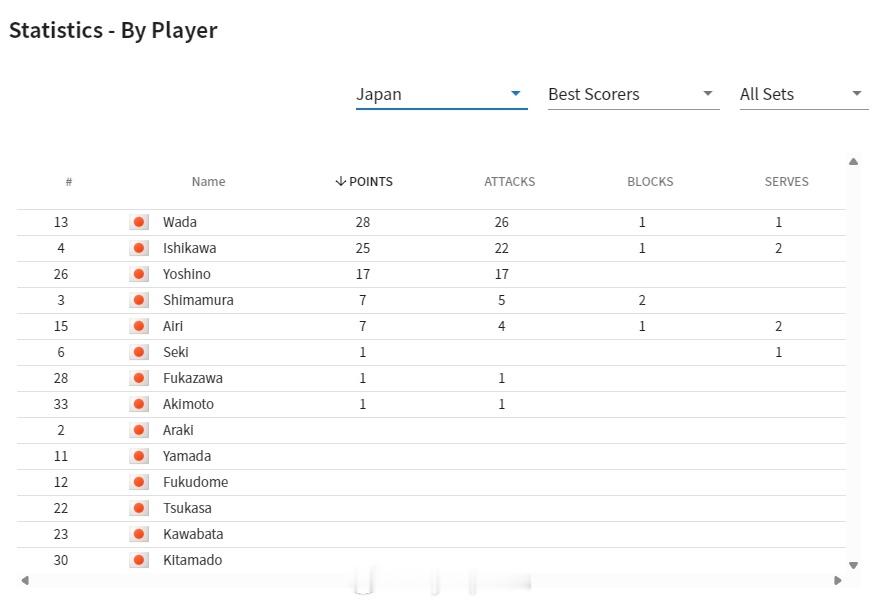Viewport: 884px width, 603px height.
Task: Click the flag icon next to Ishikawa
Action: pyautogui.click(x=139, y=248)
